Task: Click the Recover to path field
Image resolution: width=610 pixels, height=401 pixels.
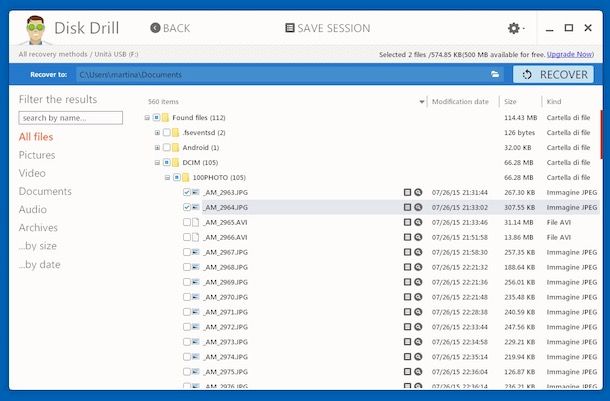Action: tap(289, 74)
